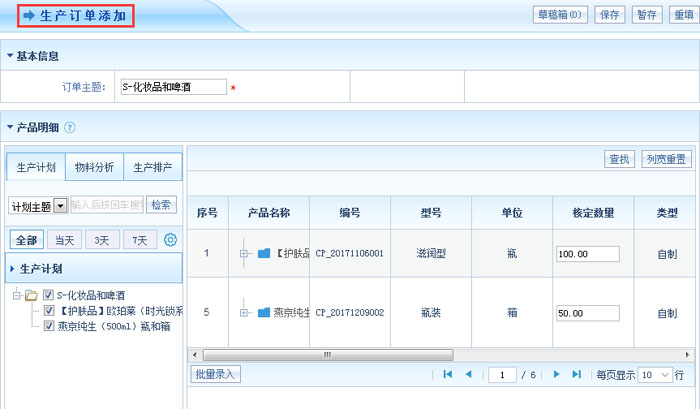Switch to the 生产排产 tab
This screenshot has height=409, width=700.
point(153,167)
